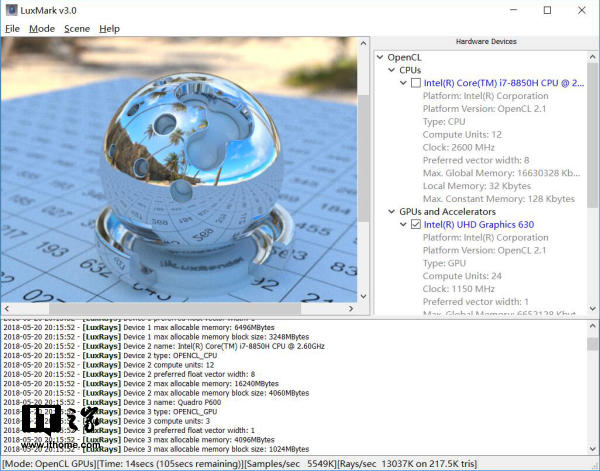Click the 'Compute Units: 24' row

(x=462, y=276)
